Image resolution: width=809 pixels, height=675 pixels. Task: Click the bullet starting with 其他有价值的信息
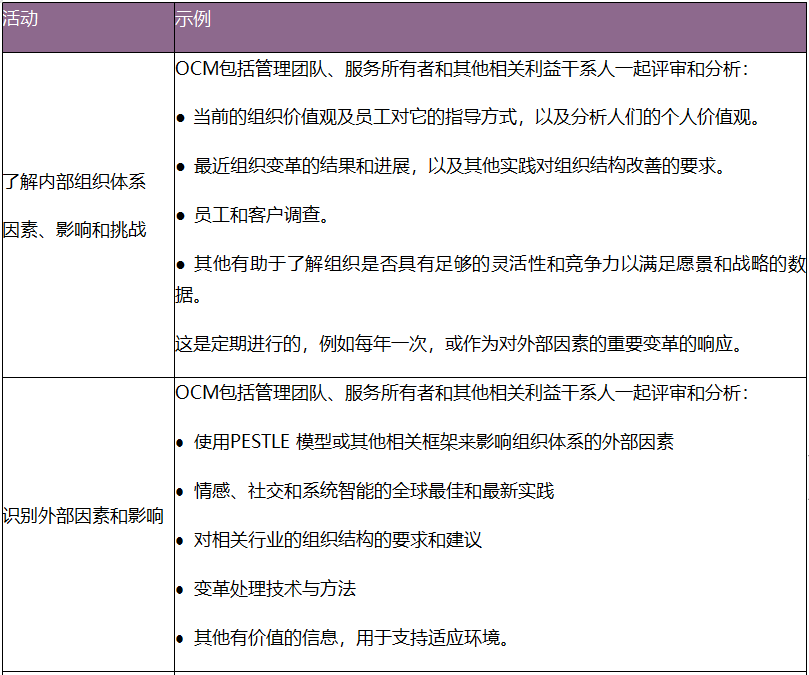click(351, 638)
